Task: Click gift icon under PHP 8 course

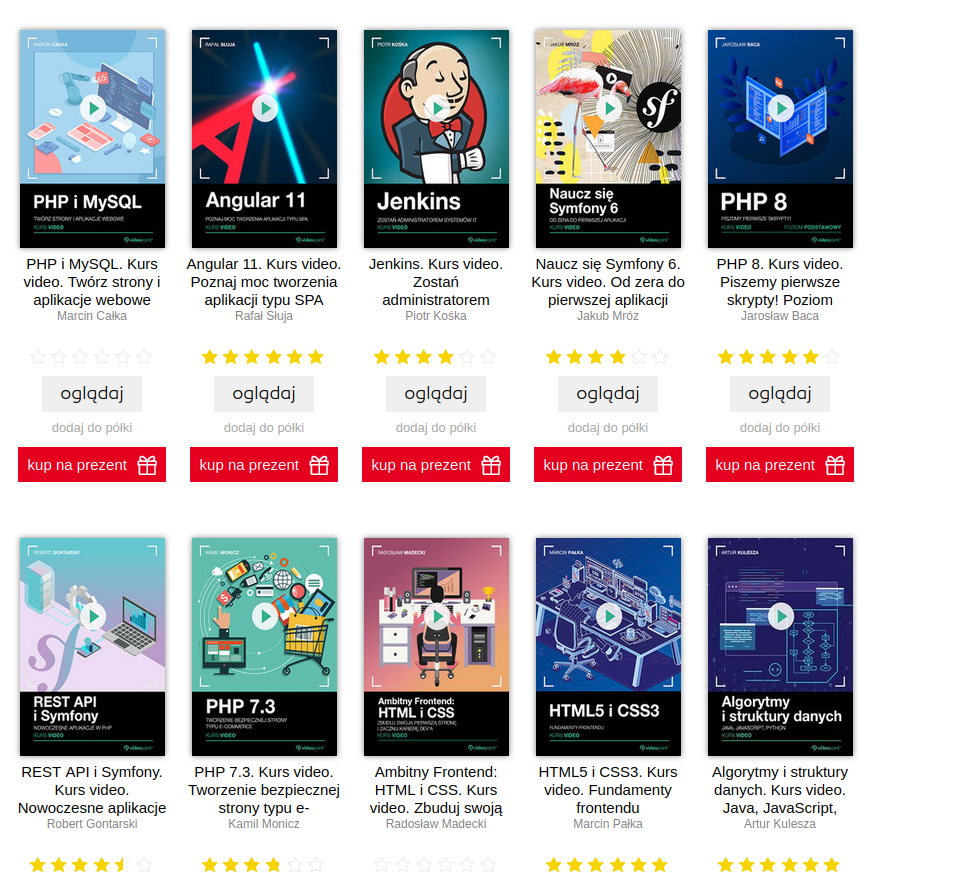Action: (835, 465)
